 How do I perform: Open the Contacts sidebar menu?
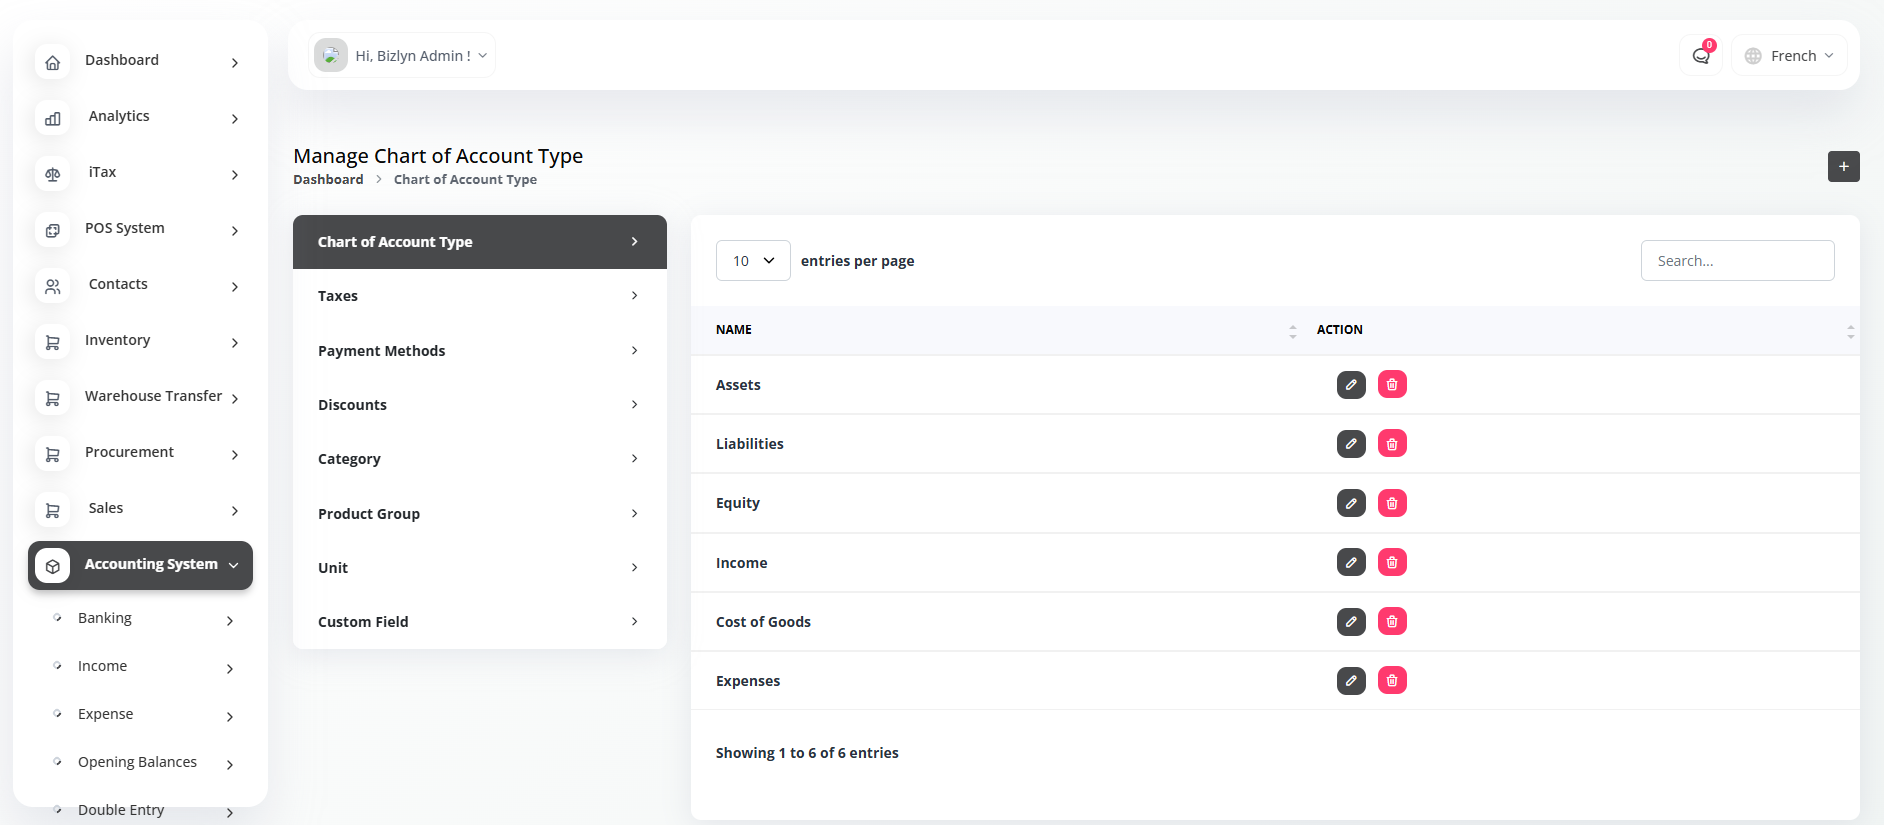click(x=140, y=286)
